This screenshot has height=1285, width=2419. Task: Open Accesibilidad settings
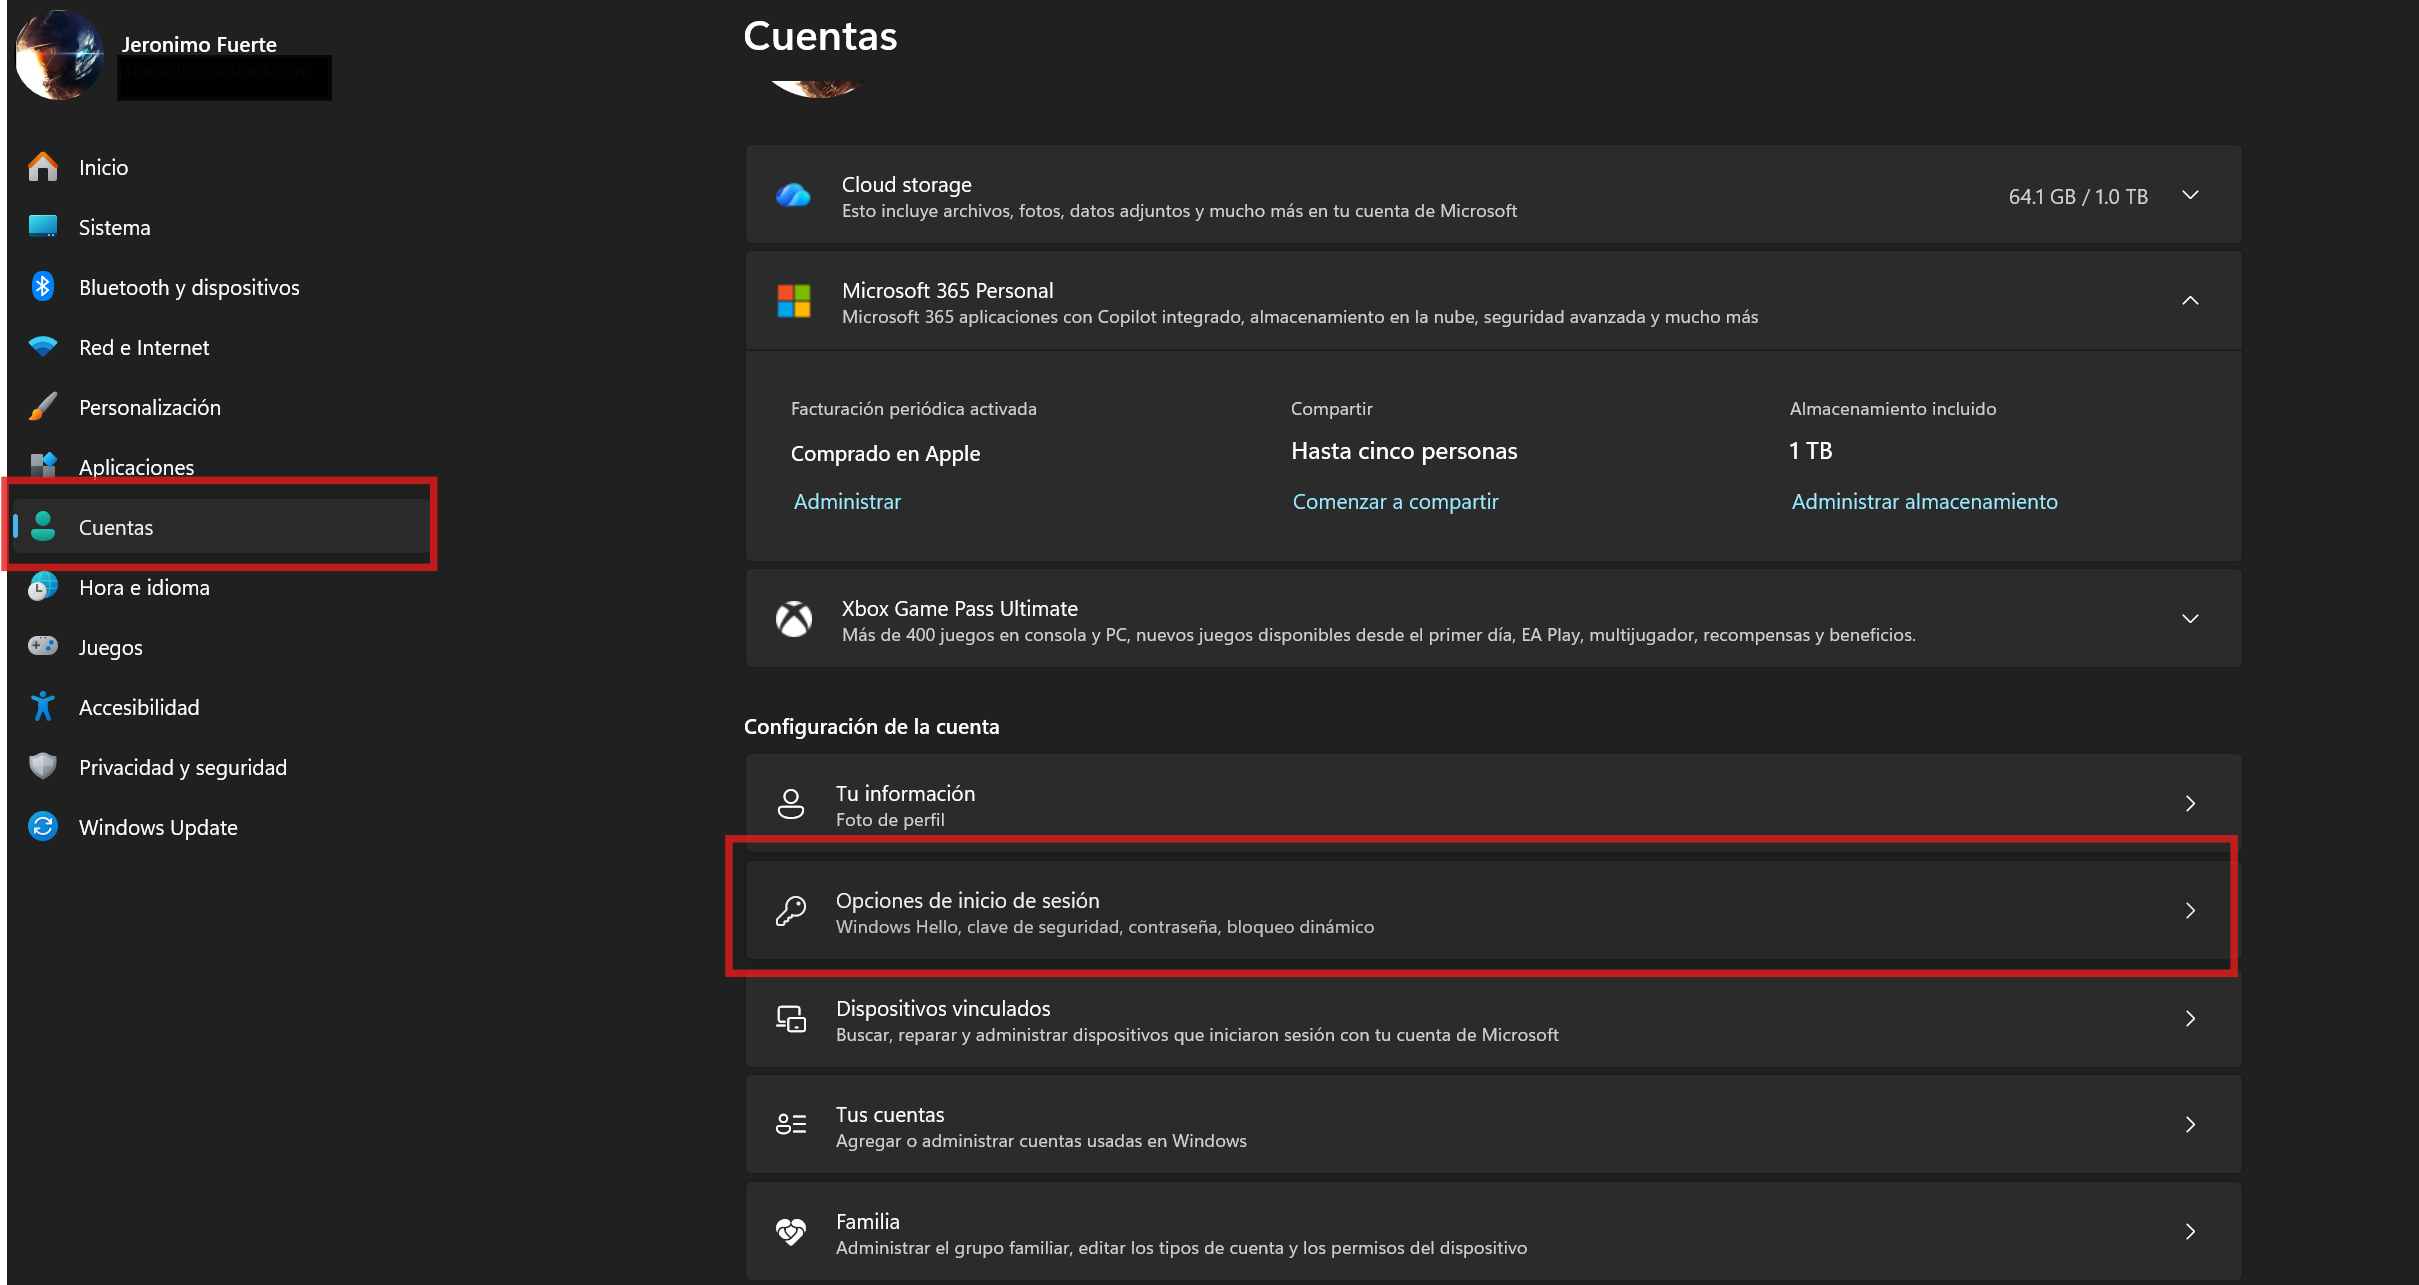[x=222, y=707]
